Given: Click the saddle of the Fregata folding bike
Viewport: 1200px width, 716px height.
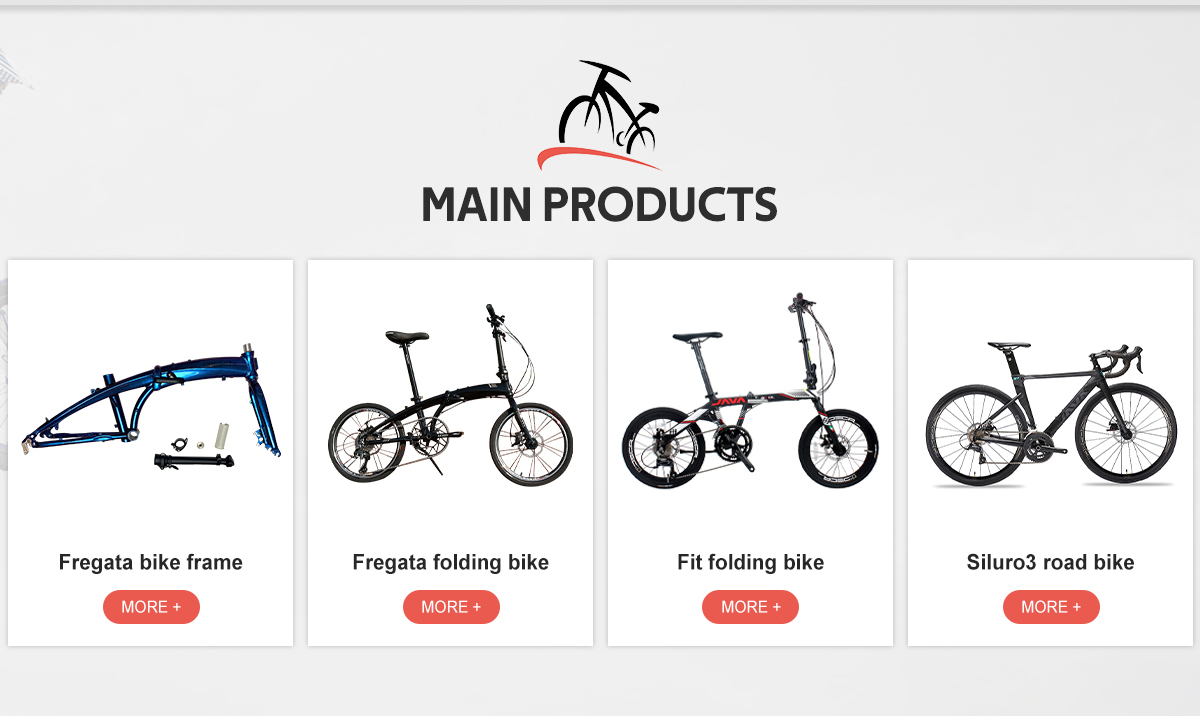Looking at the screenshot, I should [407, 337].
